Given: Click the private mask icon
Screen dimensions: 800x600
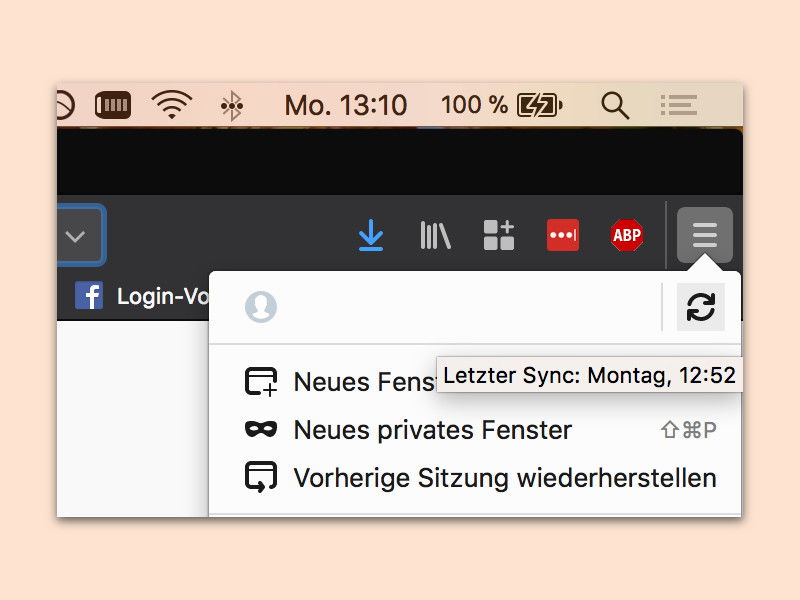Looking at the screenshot, I should tap(261, 430).
